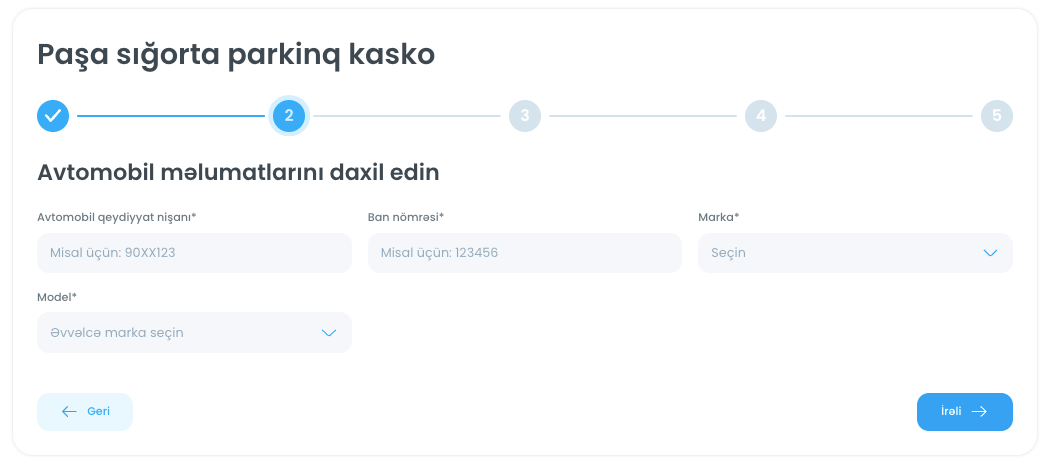Click the right arrow icon in İrəli
This screenshot has height=466, width=1051.
(979, 412)
